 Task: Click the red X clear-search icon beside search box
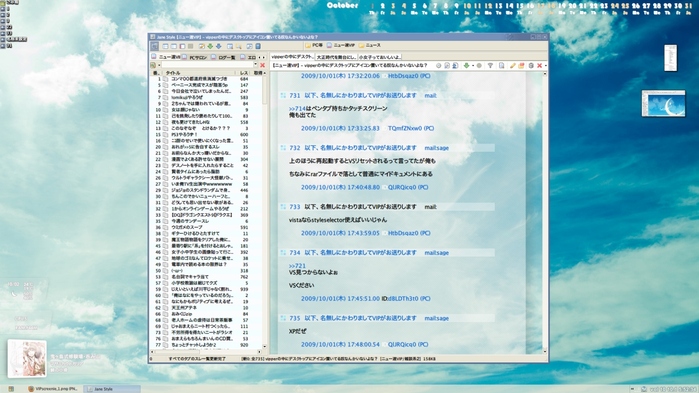(x=262, y=65)
